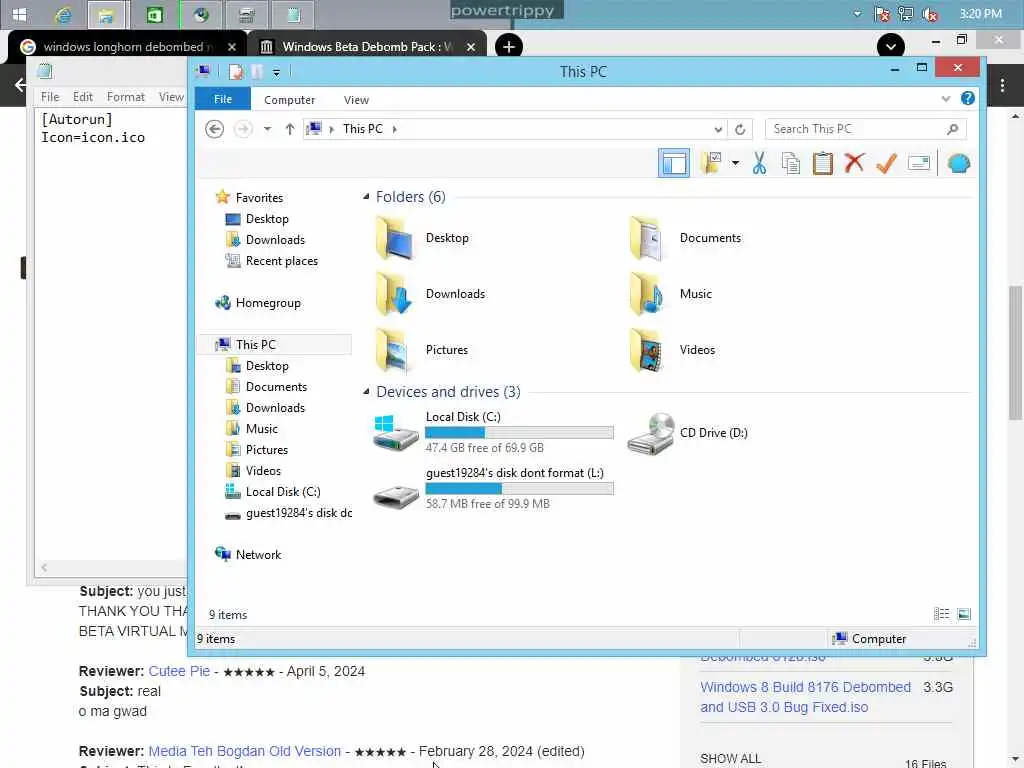Open the View ribbon tab in Explorer
Viewport: 1024px width, 768px height.
[x=356, y=100]
